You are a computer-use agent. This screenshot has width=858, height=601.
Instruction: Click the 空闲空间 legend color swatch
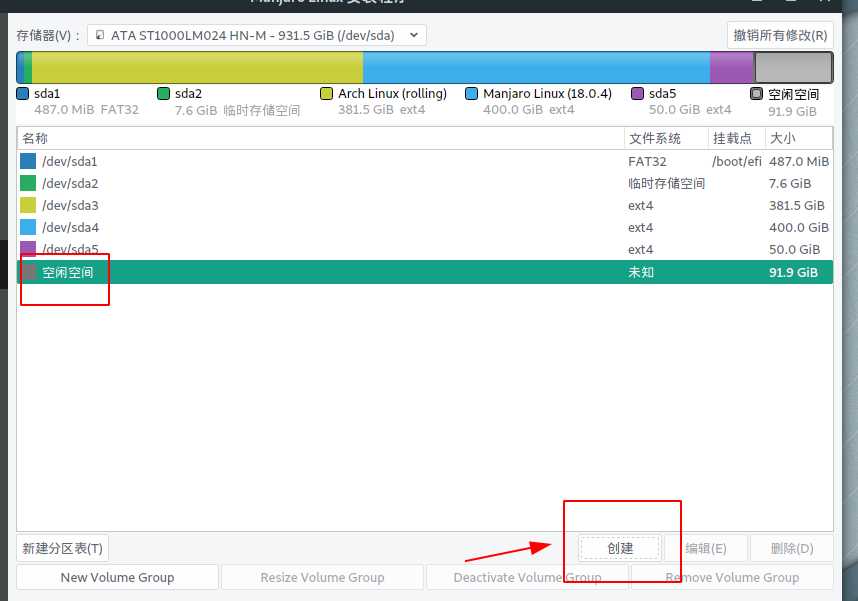coord(756,94)
